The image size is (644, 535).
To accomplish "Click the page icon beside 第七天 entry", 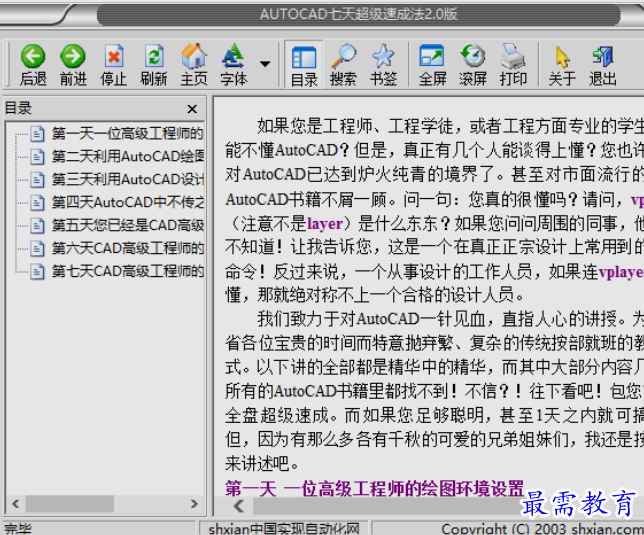I will point(37,272).
